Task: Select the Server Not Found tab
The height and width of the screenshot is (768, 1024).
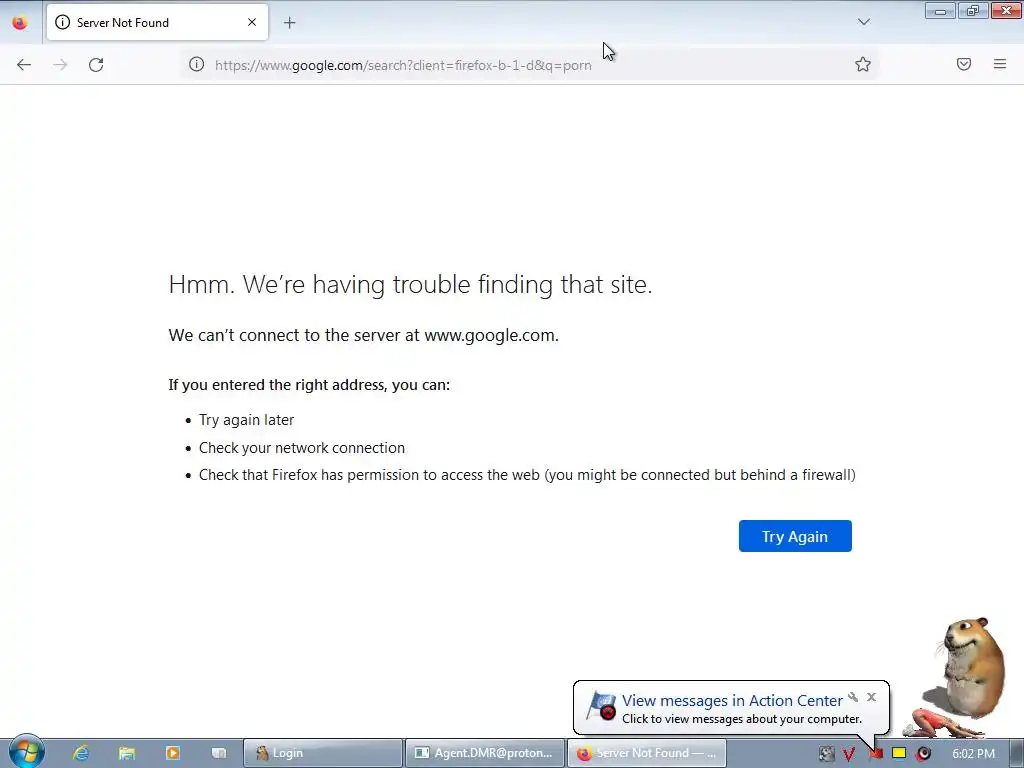Action: [x=157, y=22]
